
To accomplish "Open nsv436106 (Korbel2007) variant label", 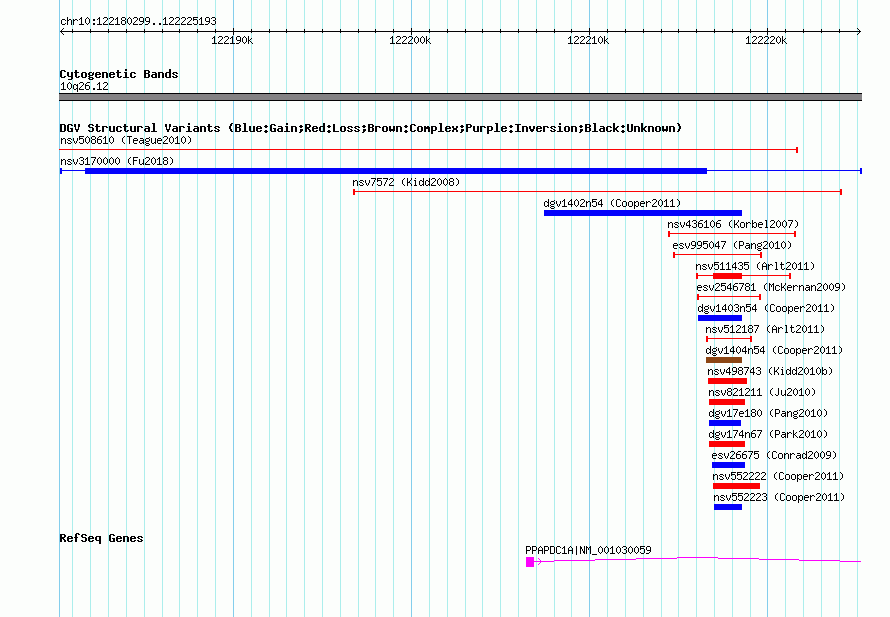I will 733,224.
